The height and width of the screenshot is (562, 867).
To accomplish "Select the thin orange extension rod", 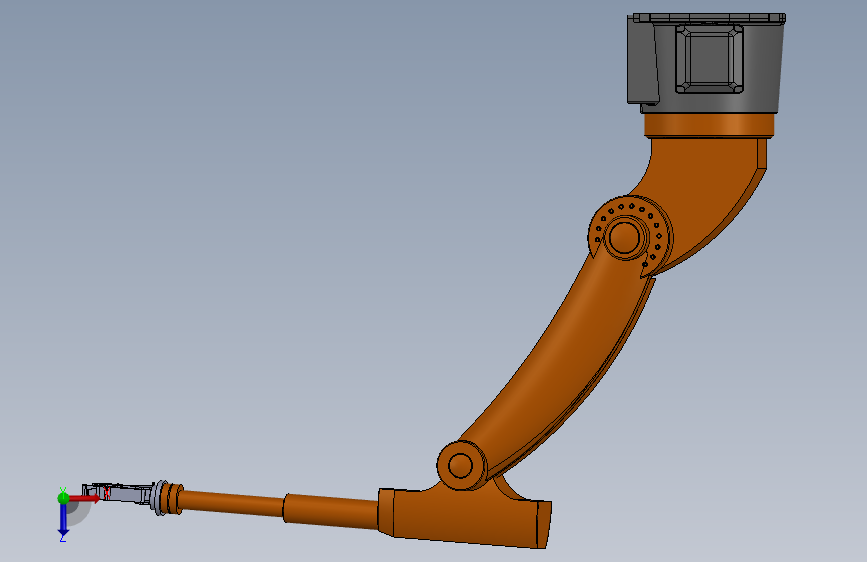I will click(x=231, y=502).
